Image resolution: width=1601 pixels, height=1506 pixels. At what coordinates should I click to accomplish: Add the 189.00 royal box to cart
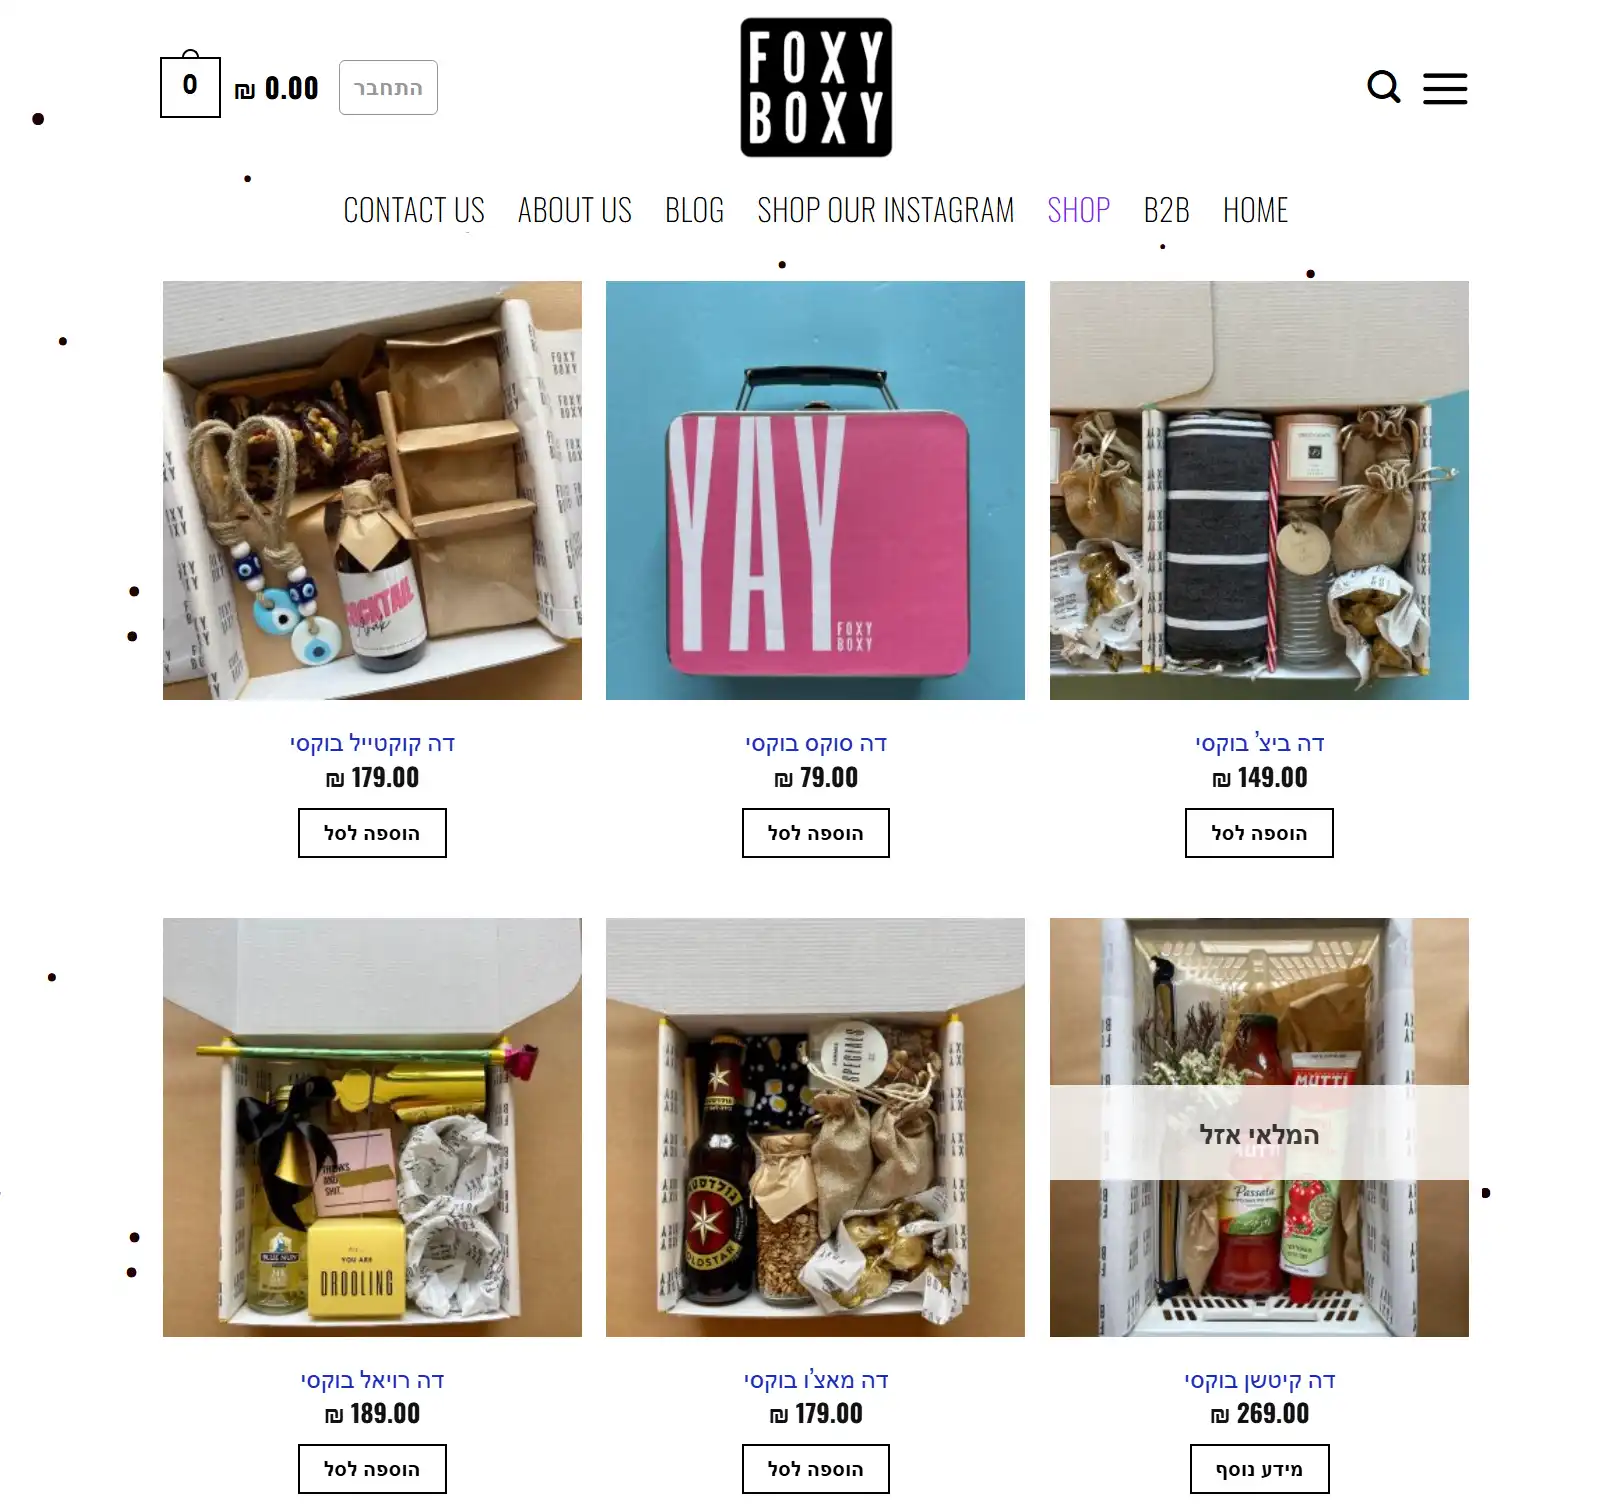click(372, 1469)
